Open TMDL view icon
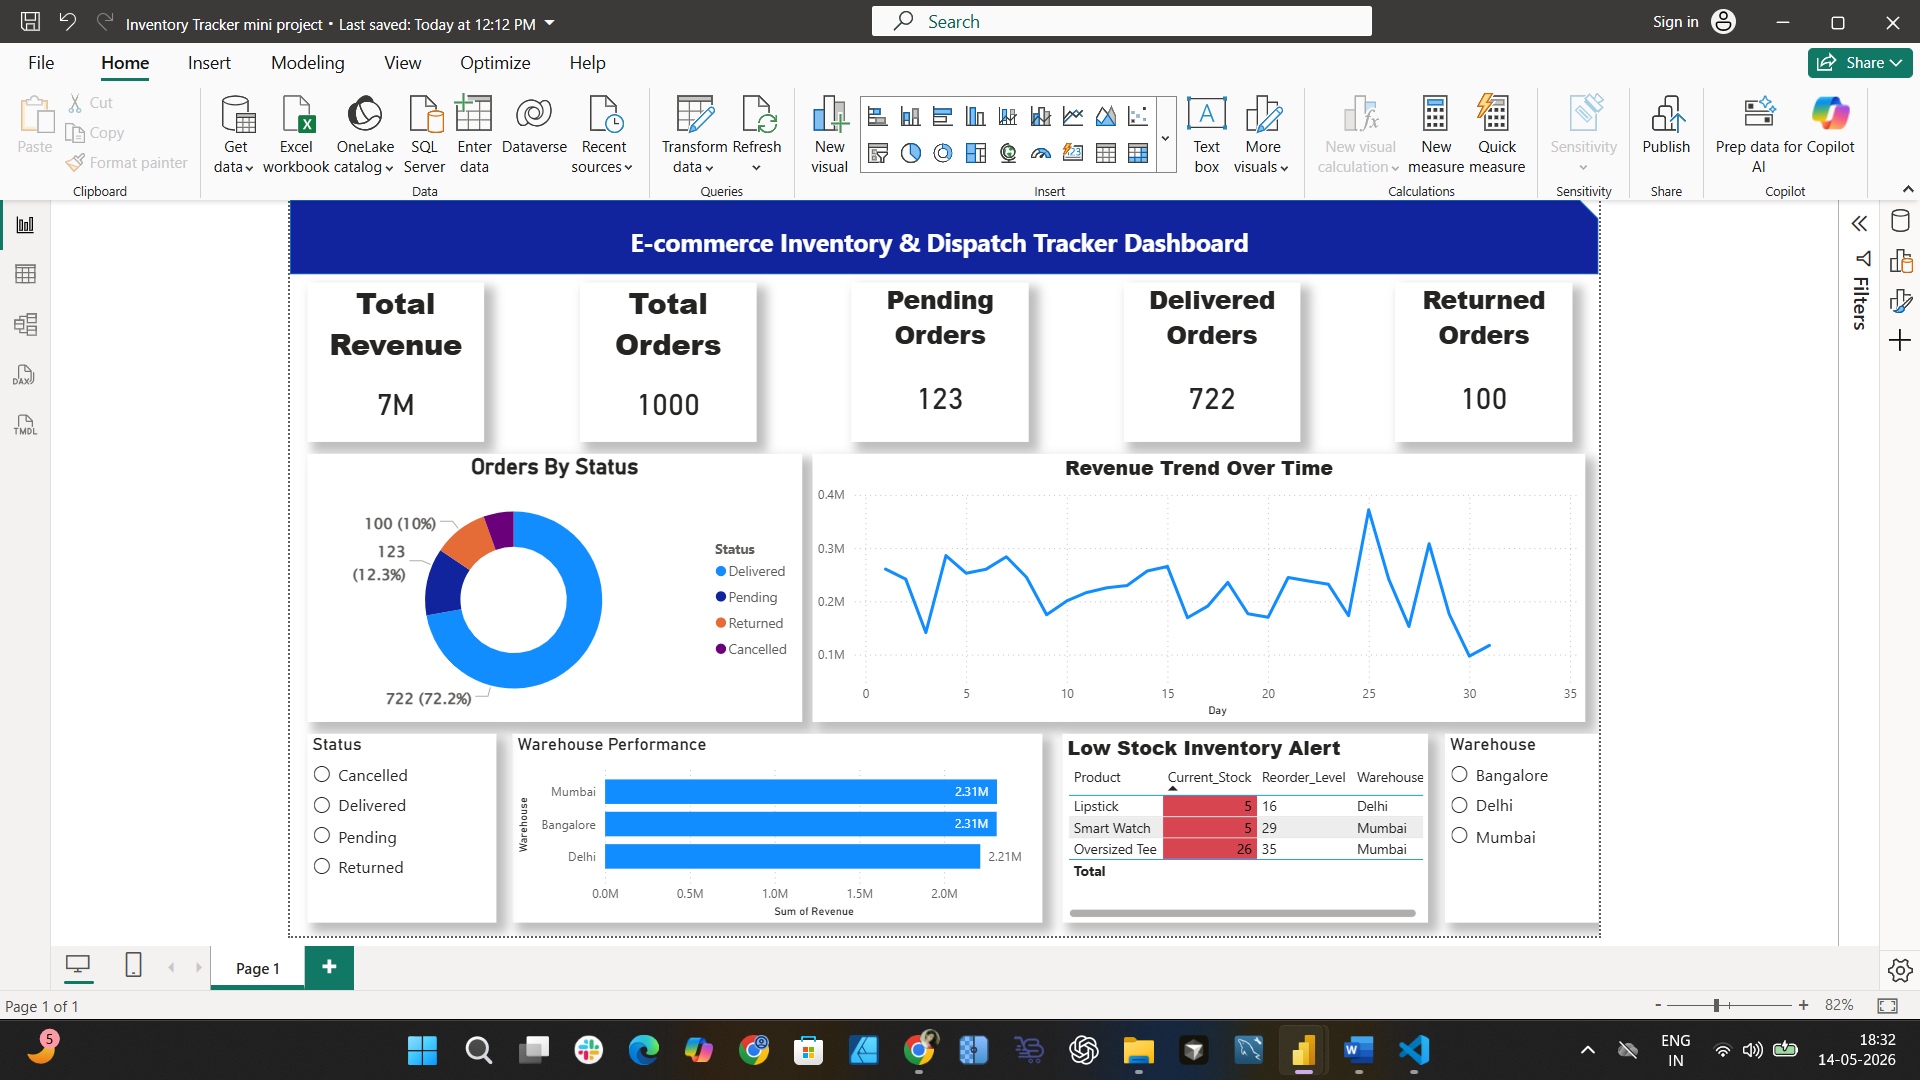This screenshot has height=1080, width=1920. 25,425
